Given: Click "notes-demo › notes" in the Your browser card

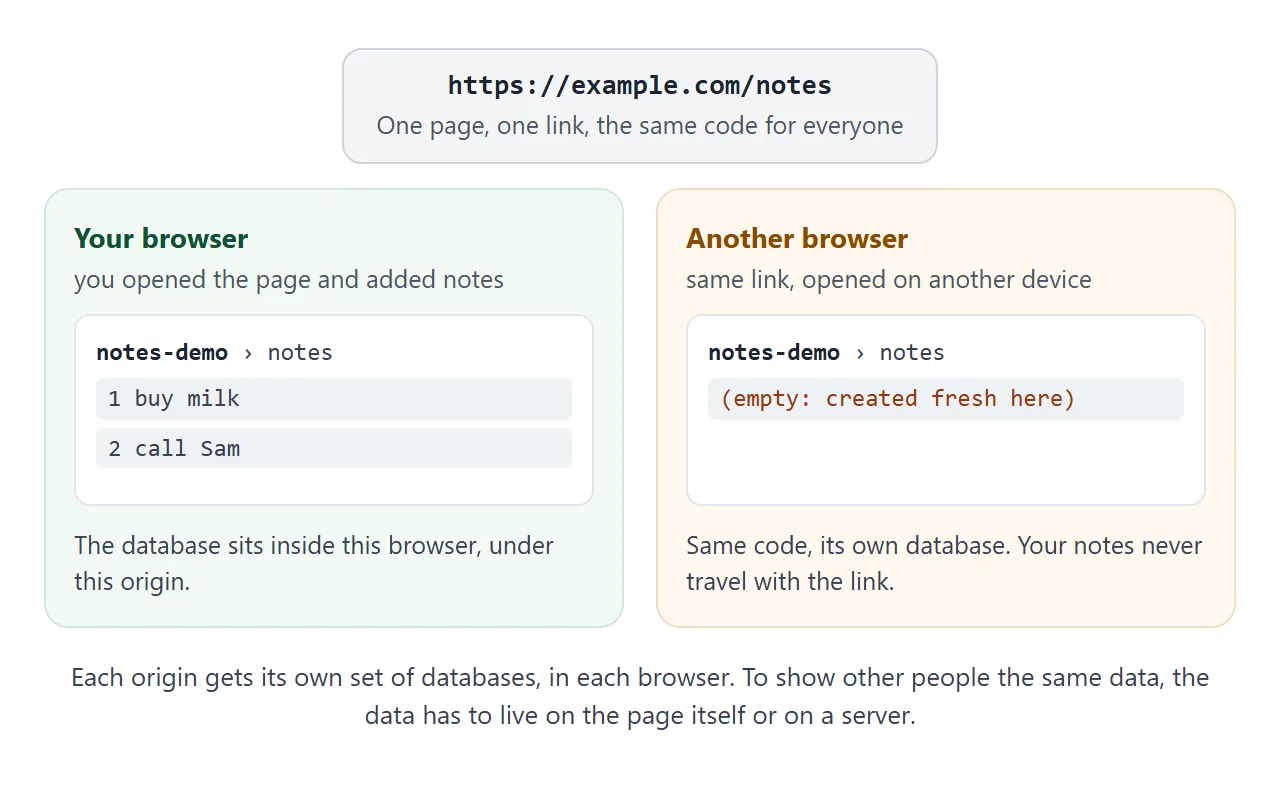Looking at the screenshot, I should pyautogui.click(x=215, y=352).
